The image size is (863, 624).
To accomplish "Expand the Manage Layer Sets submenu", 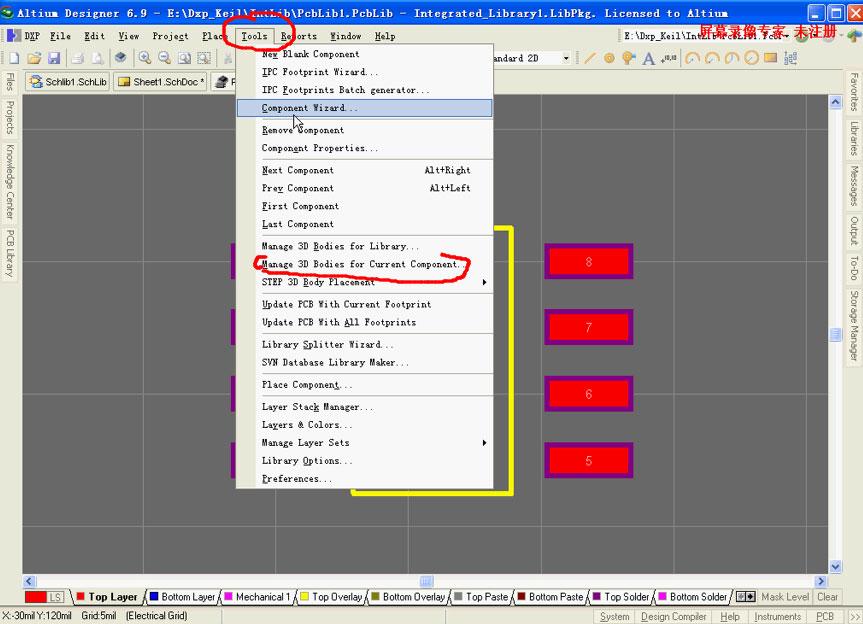I will 370,442.
